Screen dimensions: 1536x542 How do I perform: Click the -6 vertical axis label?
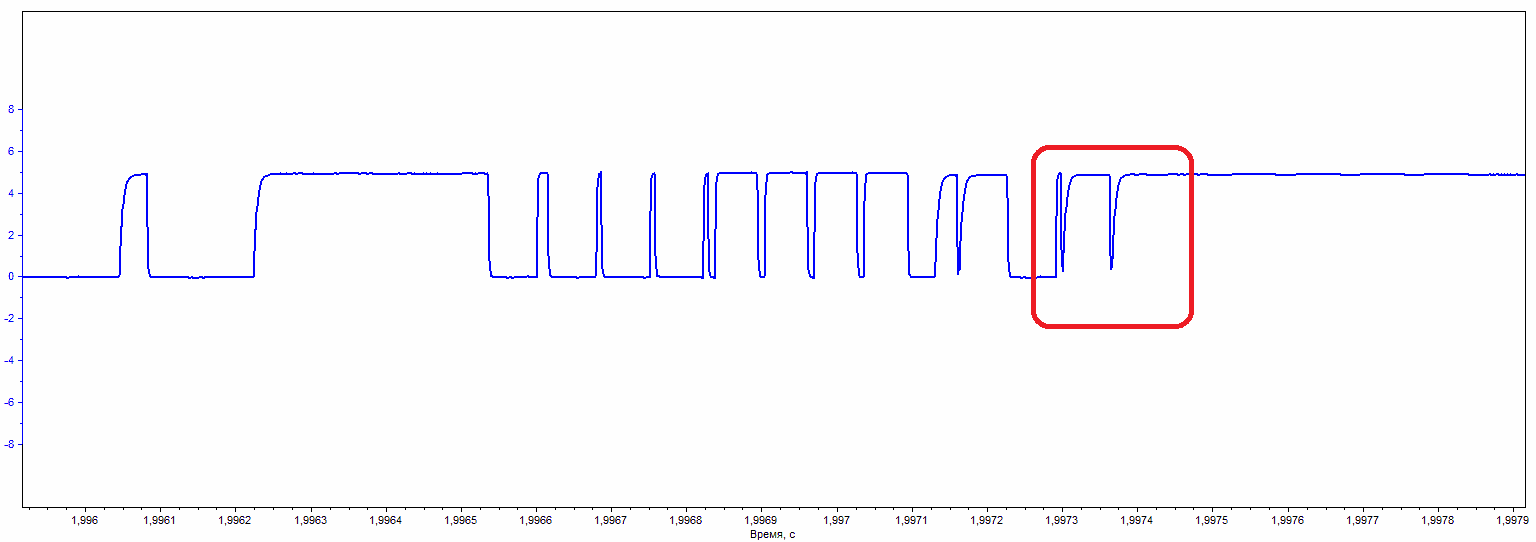[7, 403]
